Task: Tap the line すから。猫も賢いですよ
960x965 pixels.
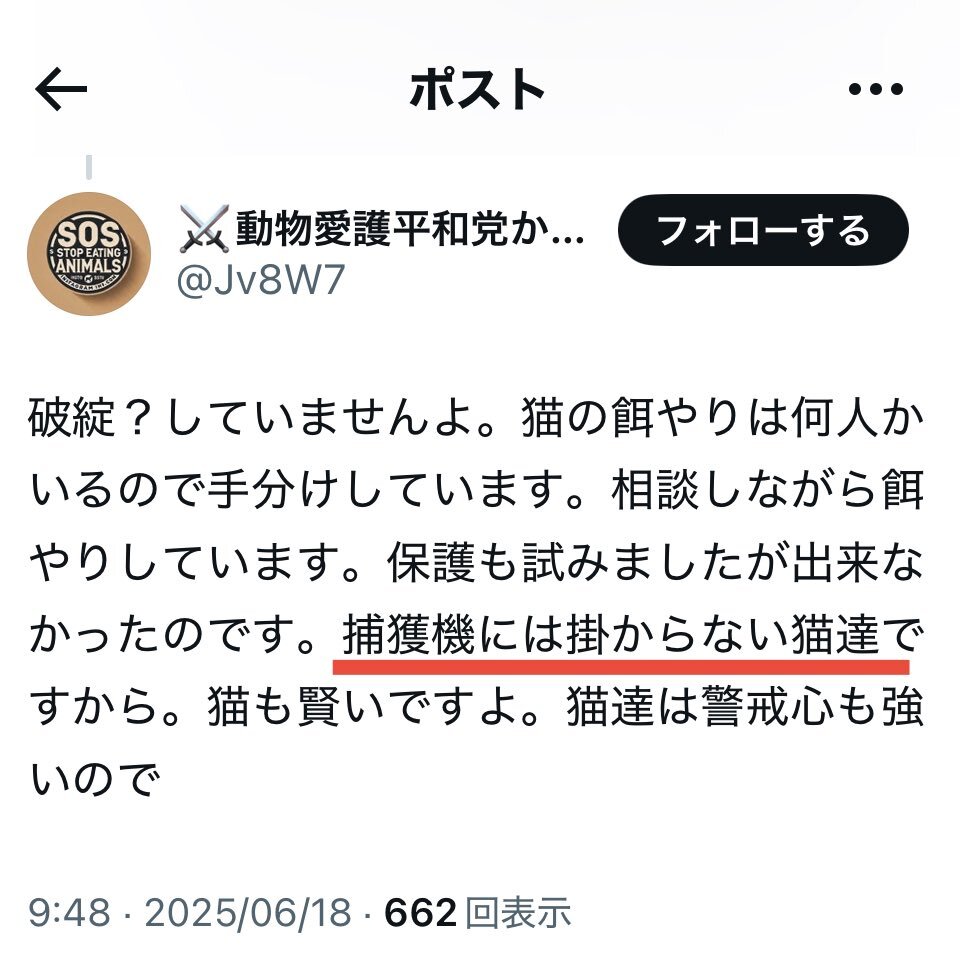Action: 476,707
